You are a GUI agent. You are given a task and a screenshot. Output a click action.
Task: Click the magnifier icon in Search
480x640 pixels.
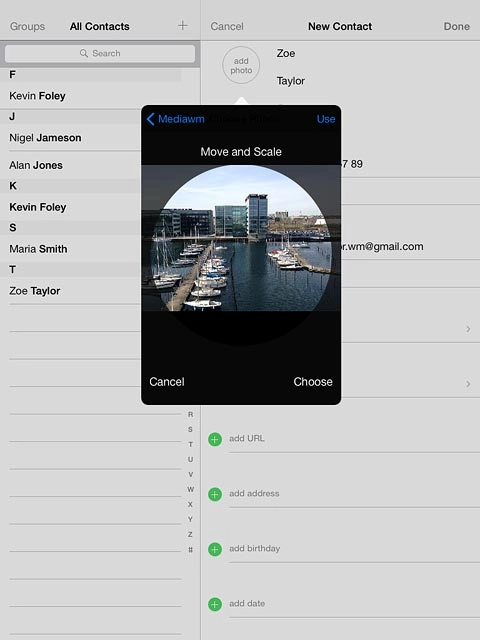[x=84, y=53]
